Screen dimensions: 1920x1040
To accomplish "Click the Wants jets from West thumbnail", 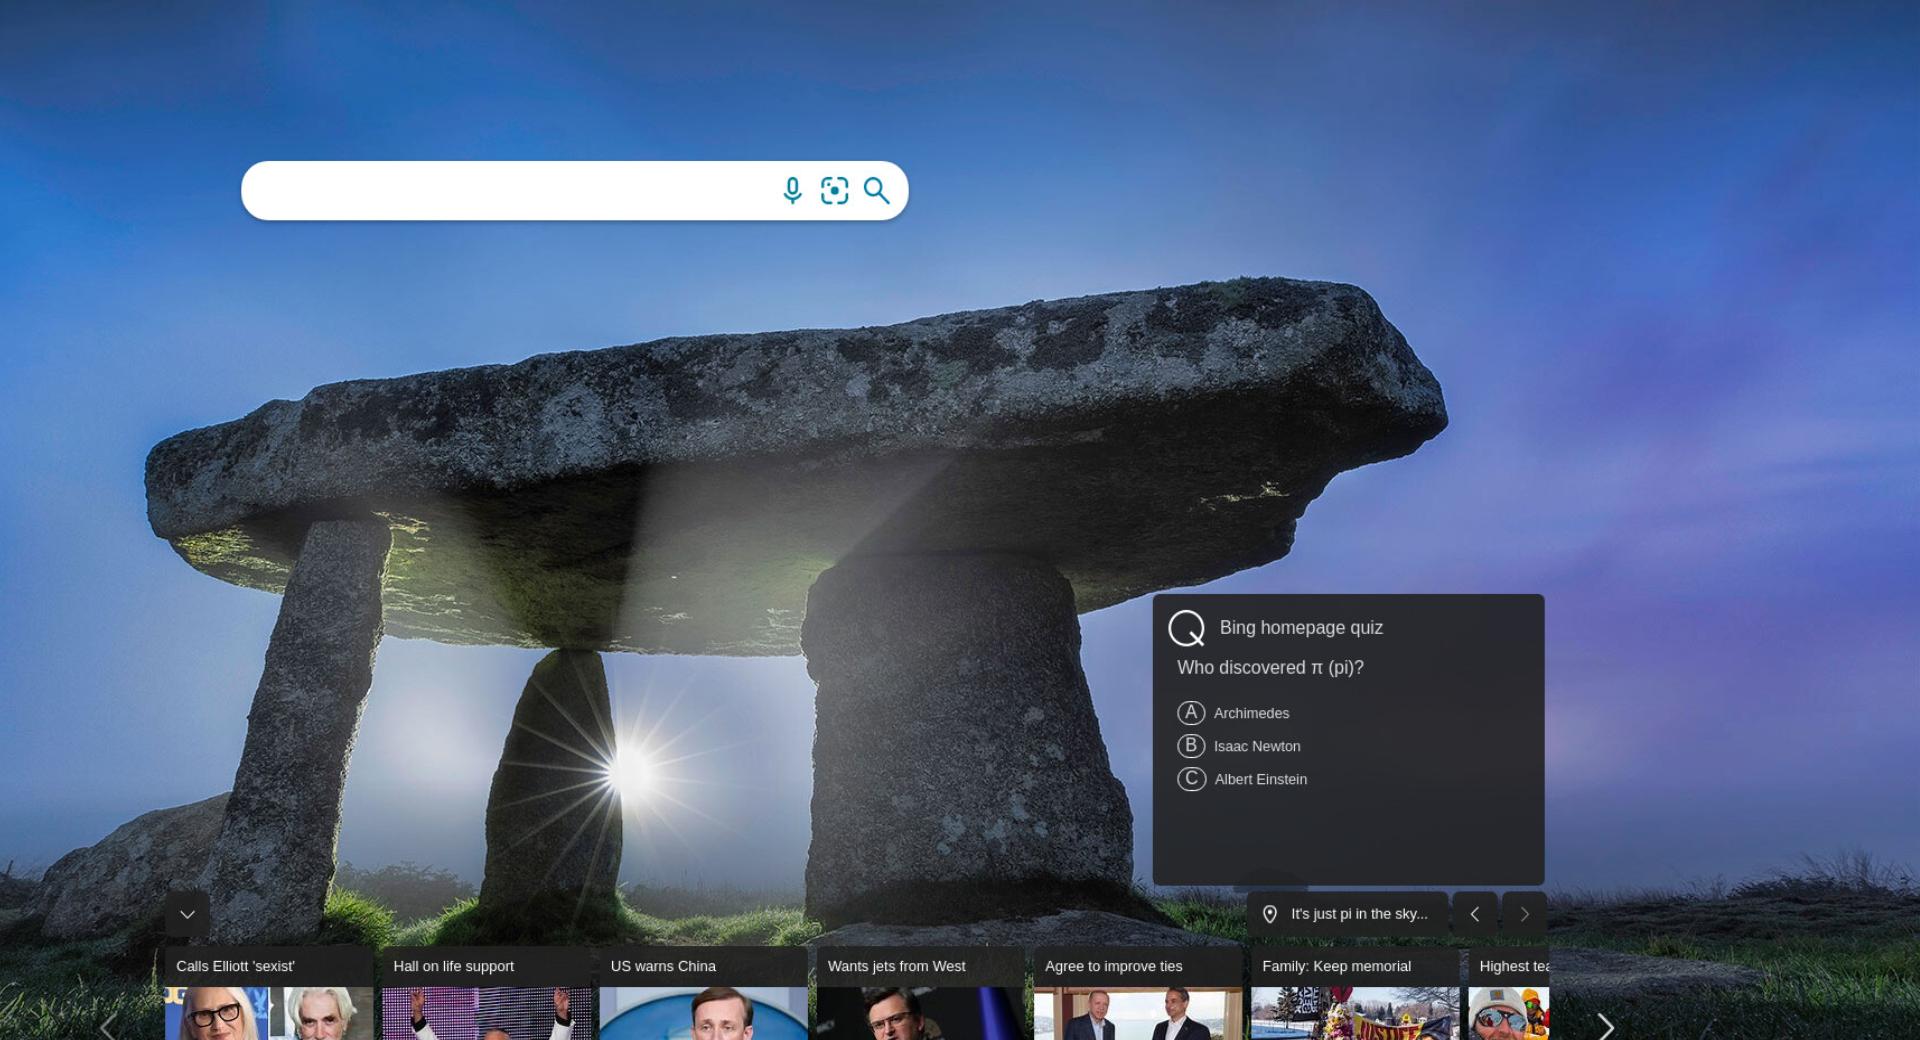I will tap(921, 1013).
